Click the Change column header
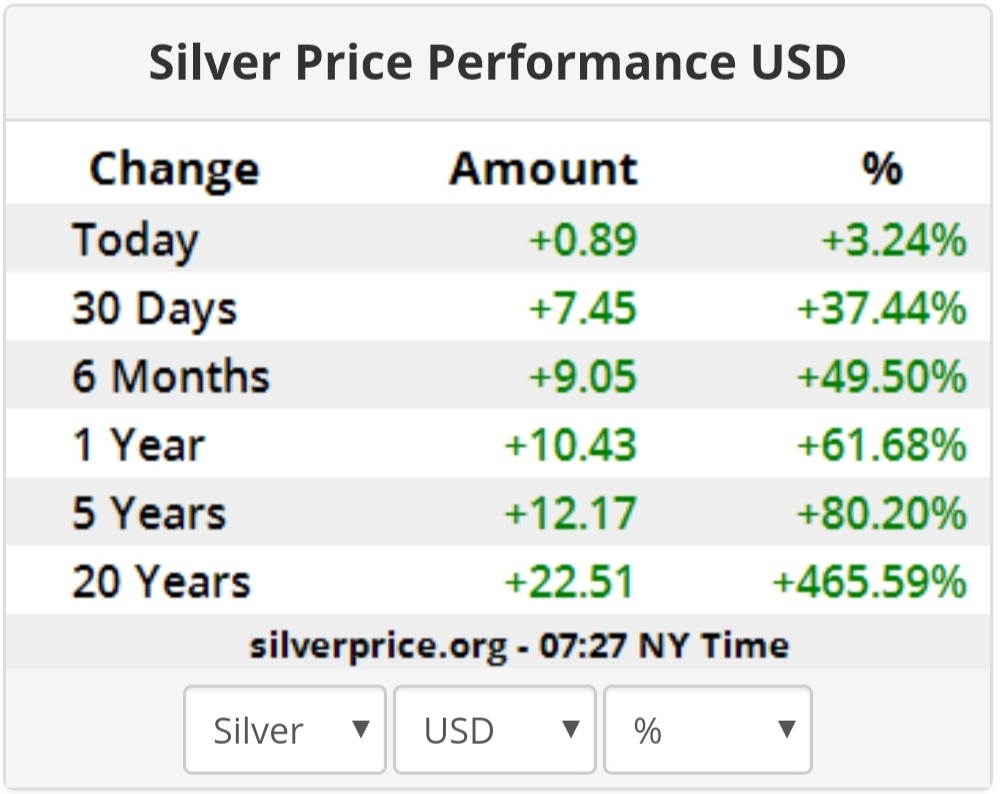Screen dimensions: 1000x794 [x=174, y=170]
